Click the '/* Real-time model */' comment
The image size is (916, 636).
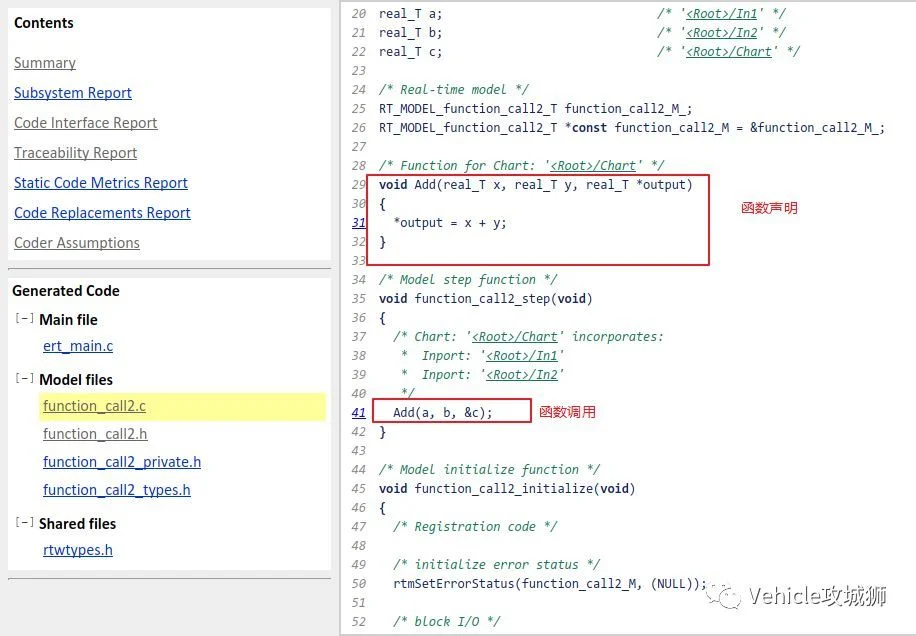tap(454, 90)
